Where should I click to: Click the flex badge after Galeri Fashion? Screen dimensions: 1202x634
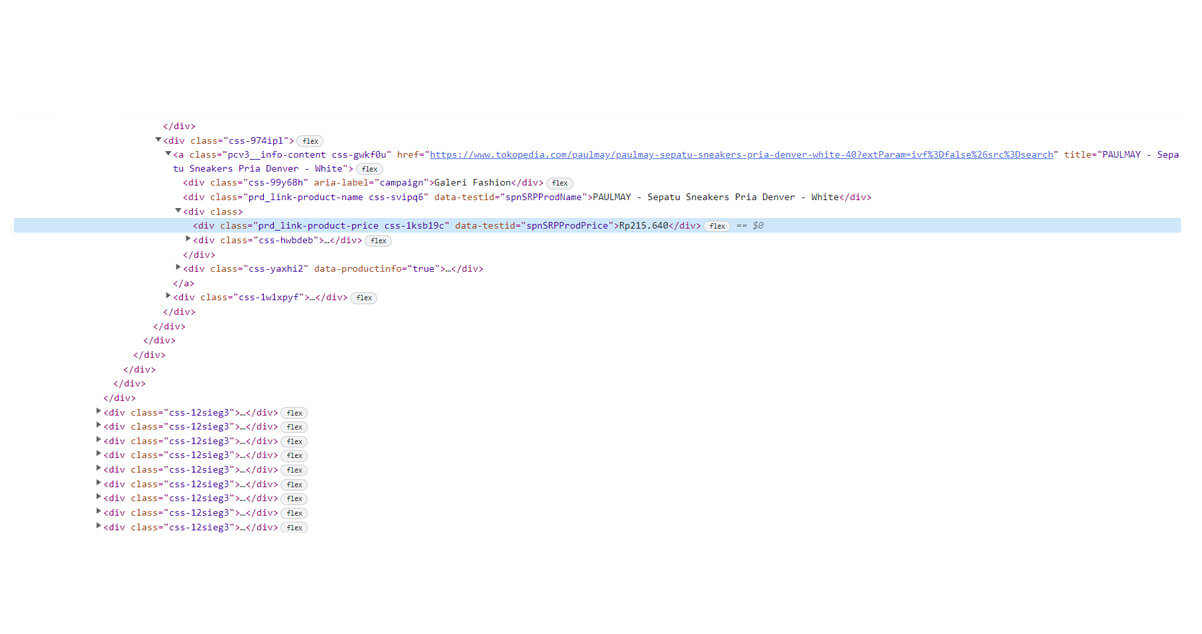click(559, 183)
